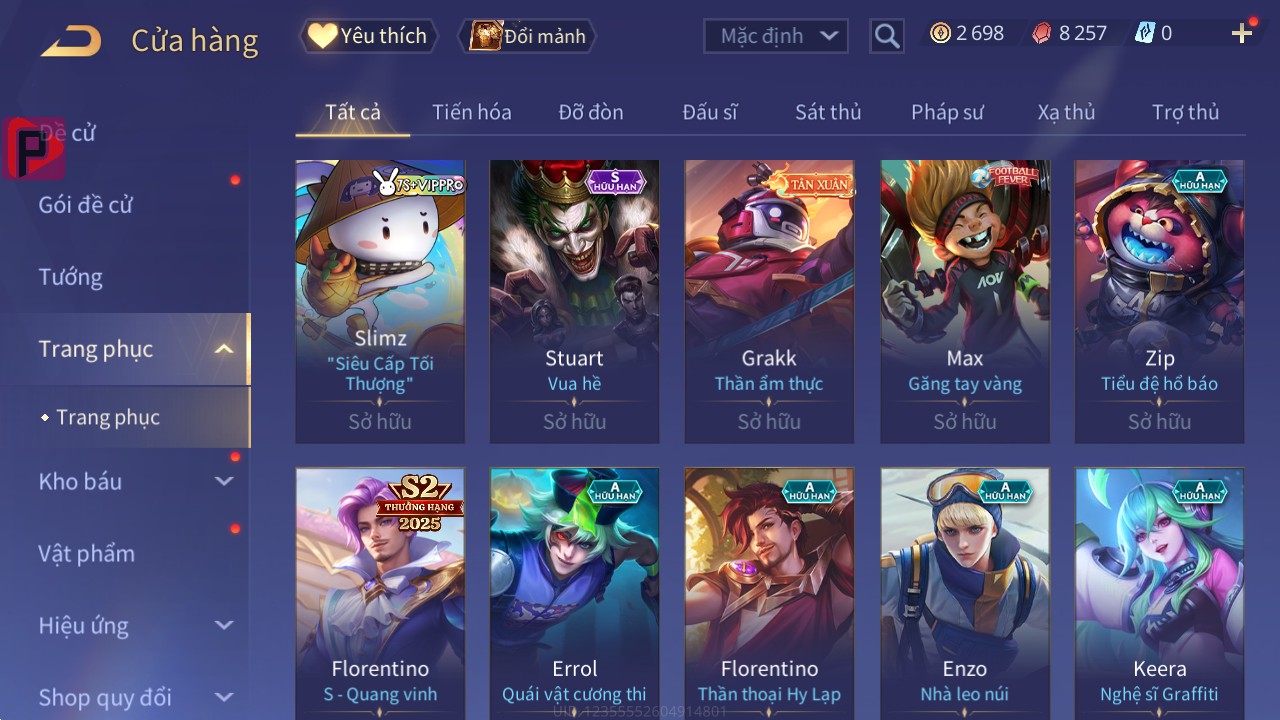Open Yêu thích favorites with heart icon
1280x720 pixels.
tap(368, 36)
